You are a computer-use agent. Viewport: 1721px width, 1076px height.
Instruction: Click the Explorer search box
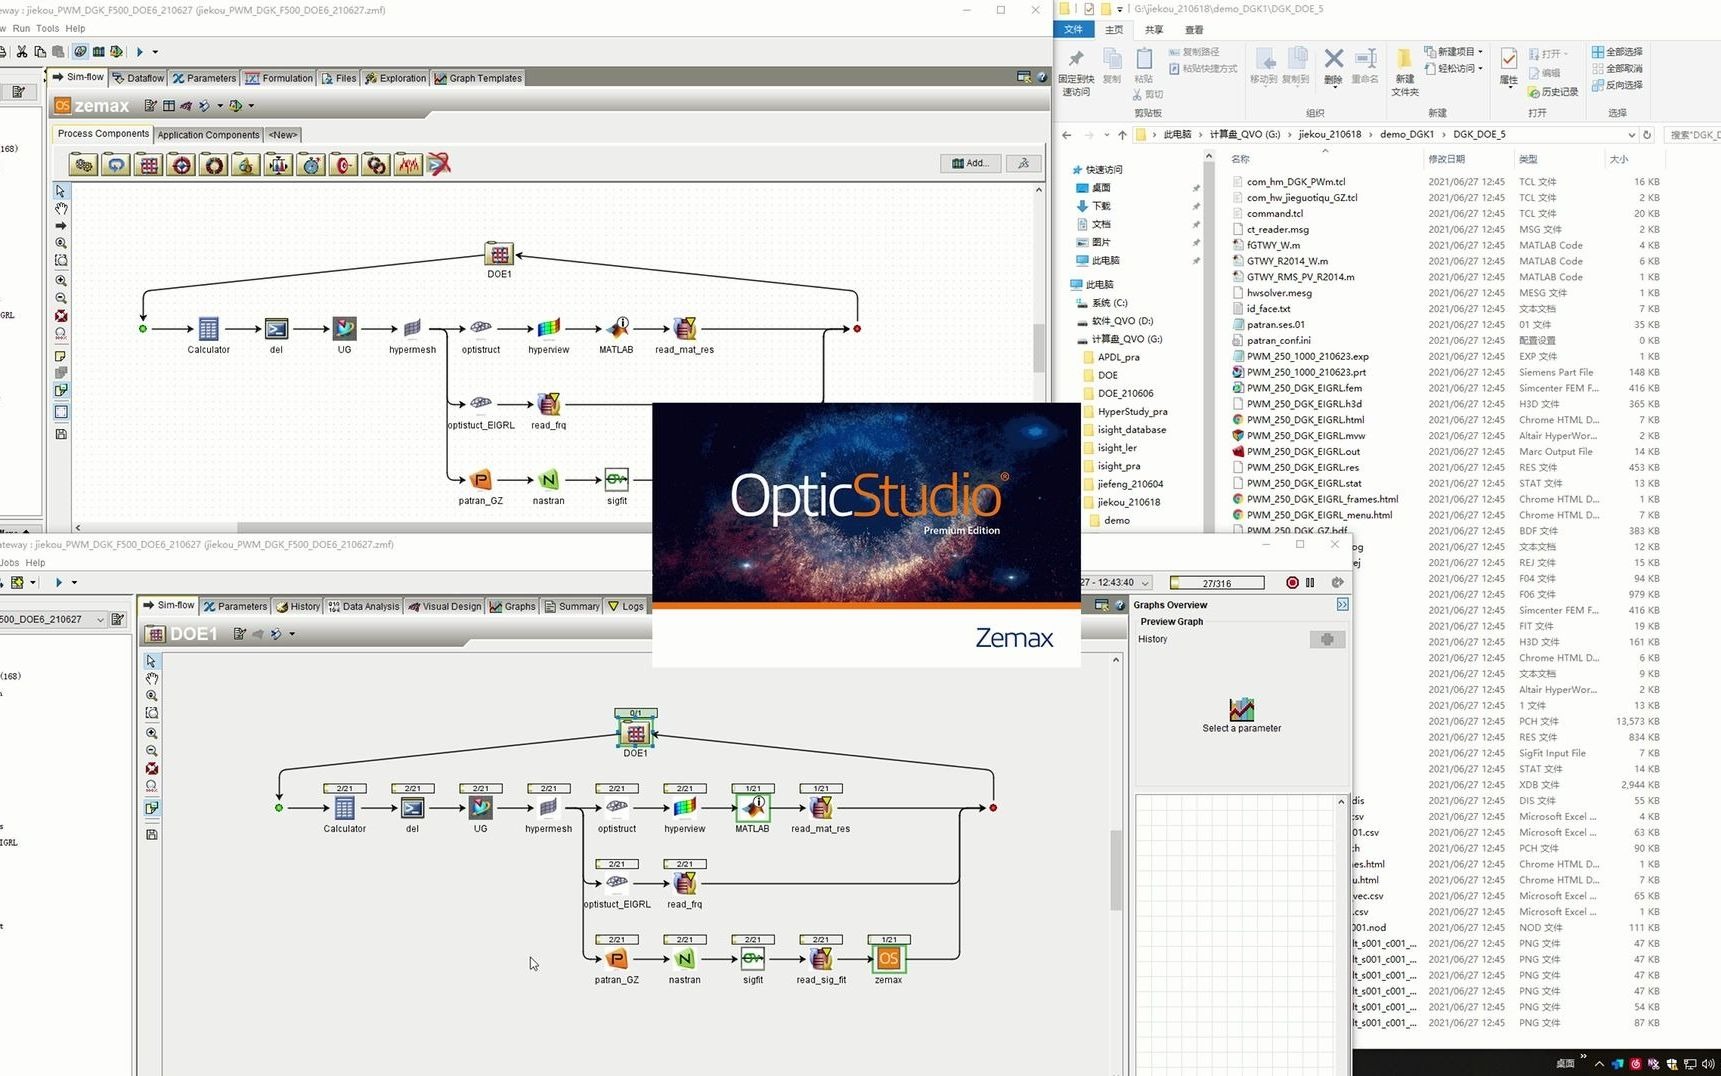click(1694, 133)
